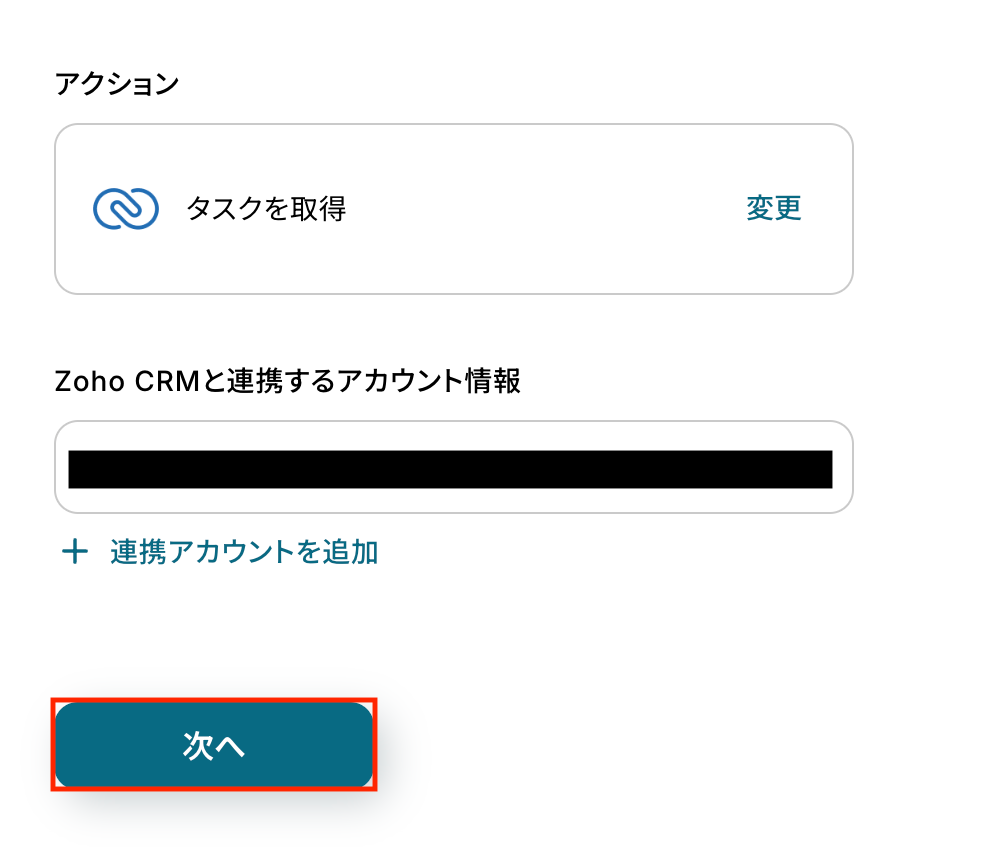Proceed with the 次へ button
This screenshot has width=982, height=866.
pyautogui.click(x=214, y=745)
